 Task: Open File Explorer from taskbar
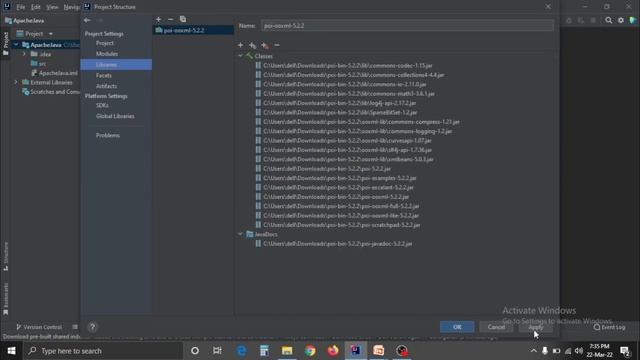pos(287,351)
